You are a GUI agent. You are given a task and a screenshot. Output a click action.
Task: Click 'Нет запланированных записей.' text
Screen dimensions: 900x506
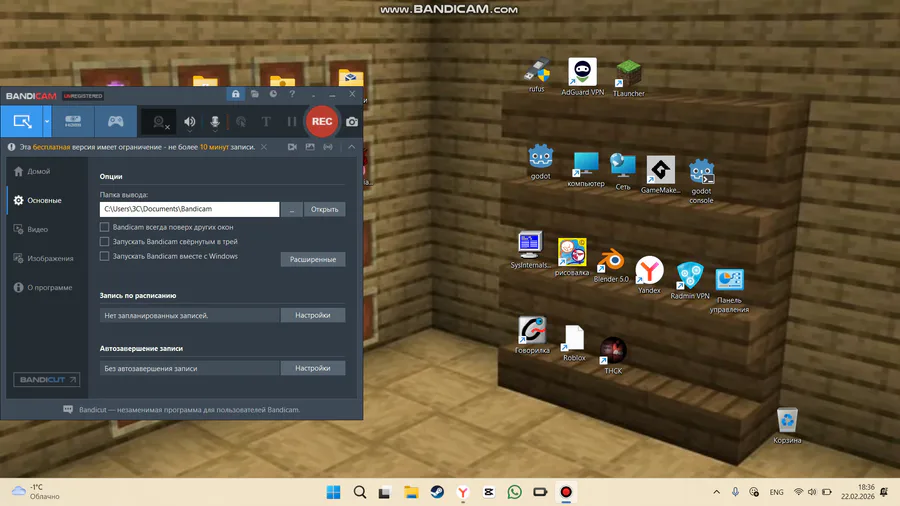tap(156, 316)
